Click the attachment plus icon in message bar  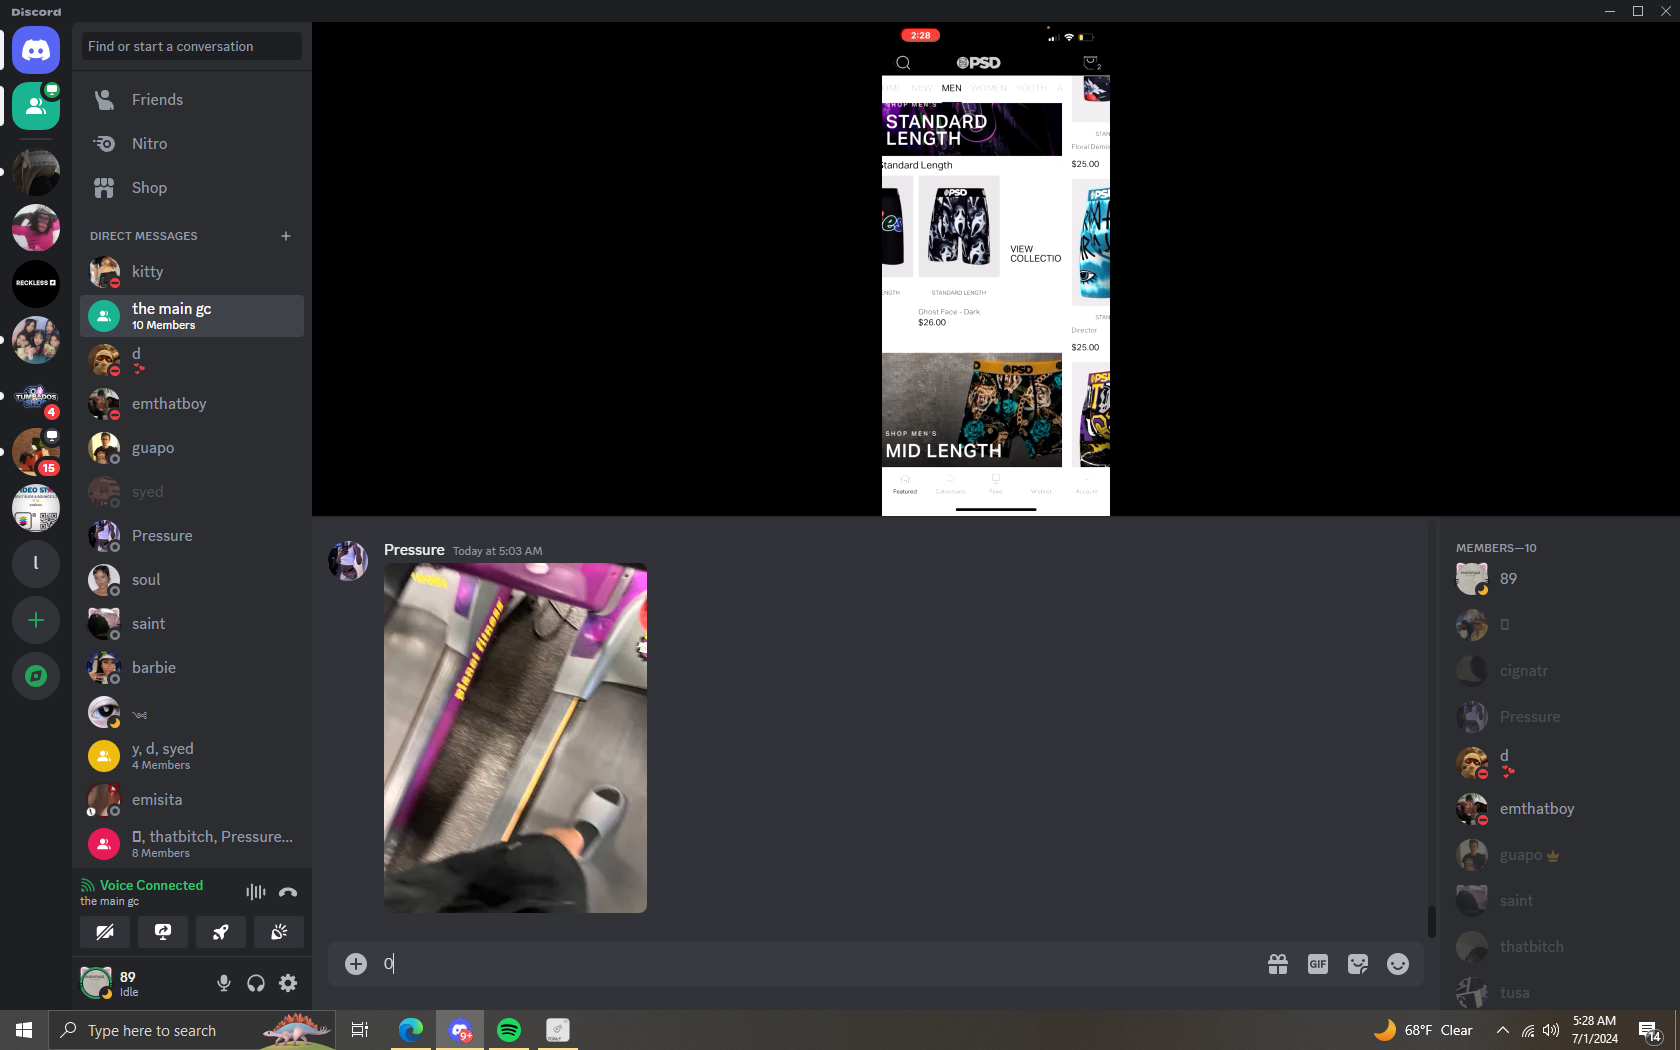click(356, 964)
